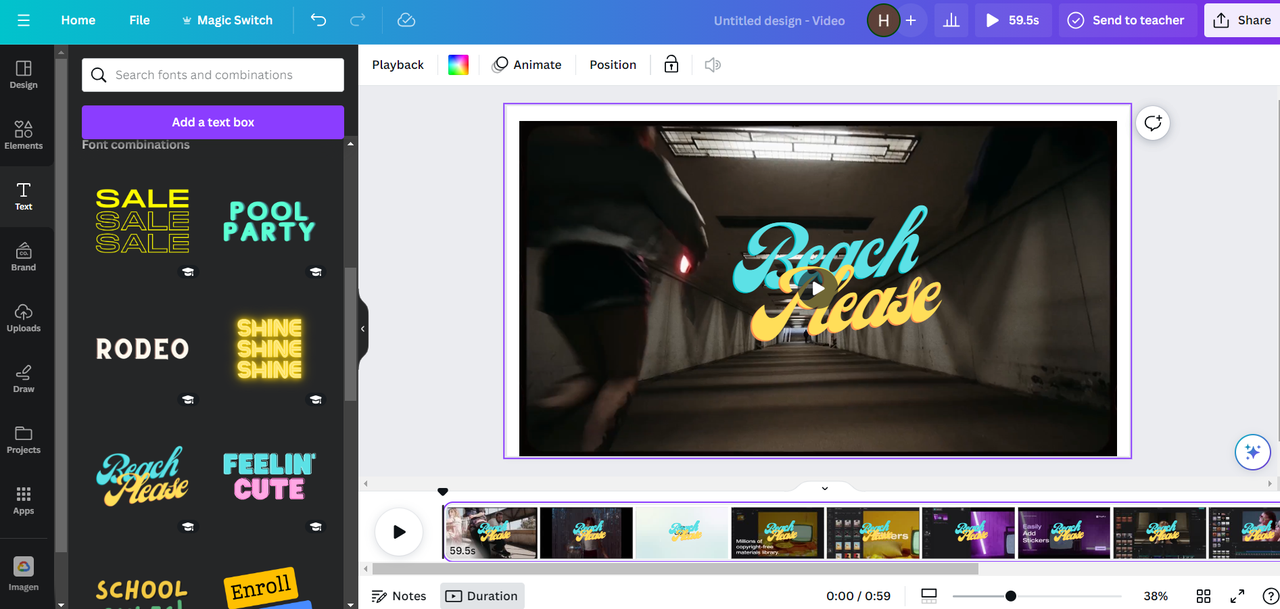Undo the last action
Viewport: 1280px width, 609px height.
point(318,20)
